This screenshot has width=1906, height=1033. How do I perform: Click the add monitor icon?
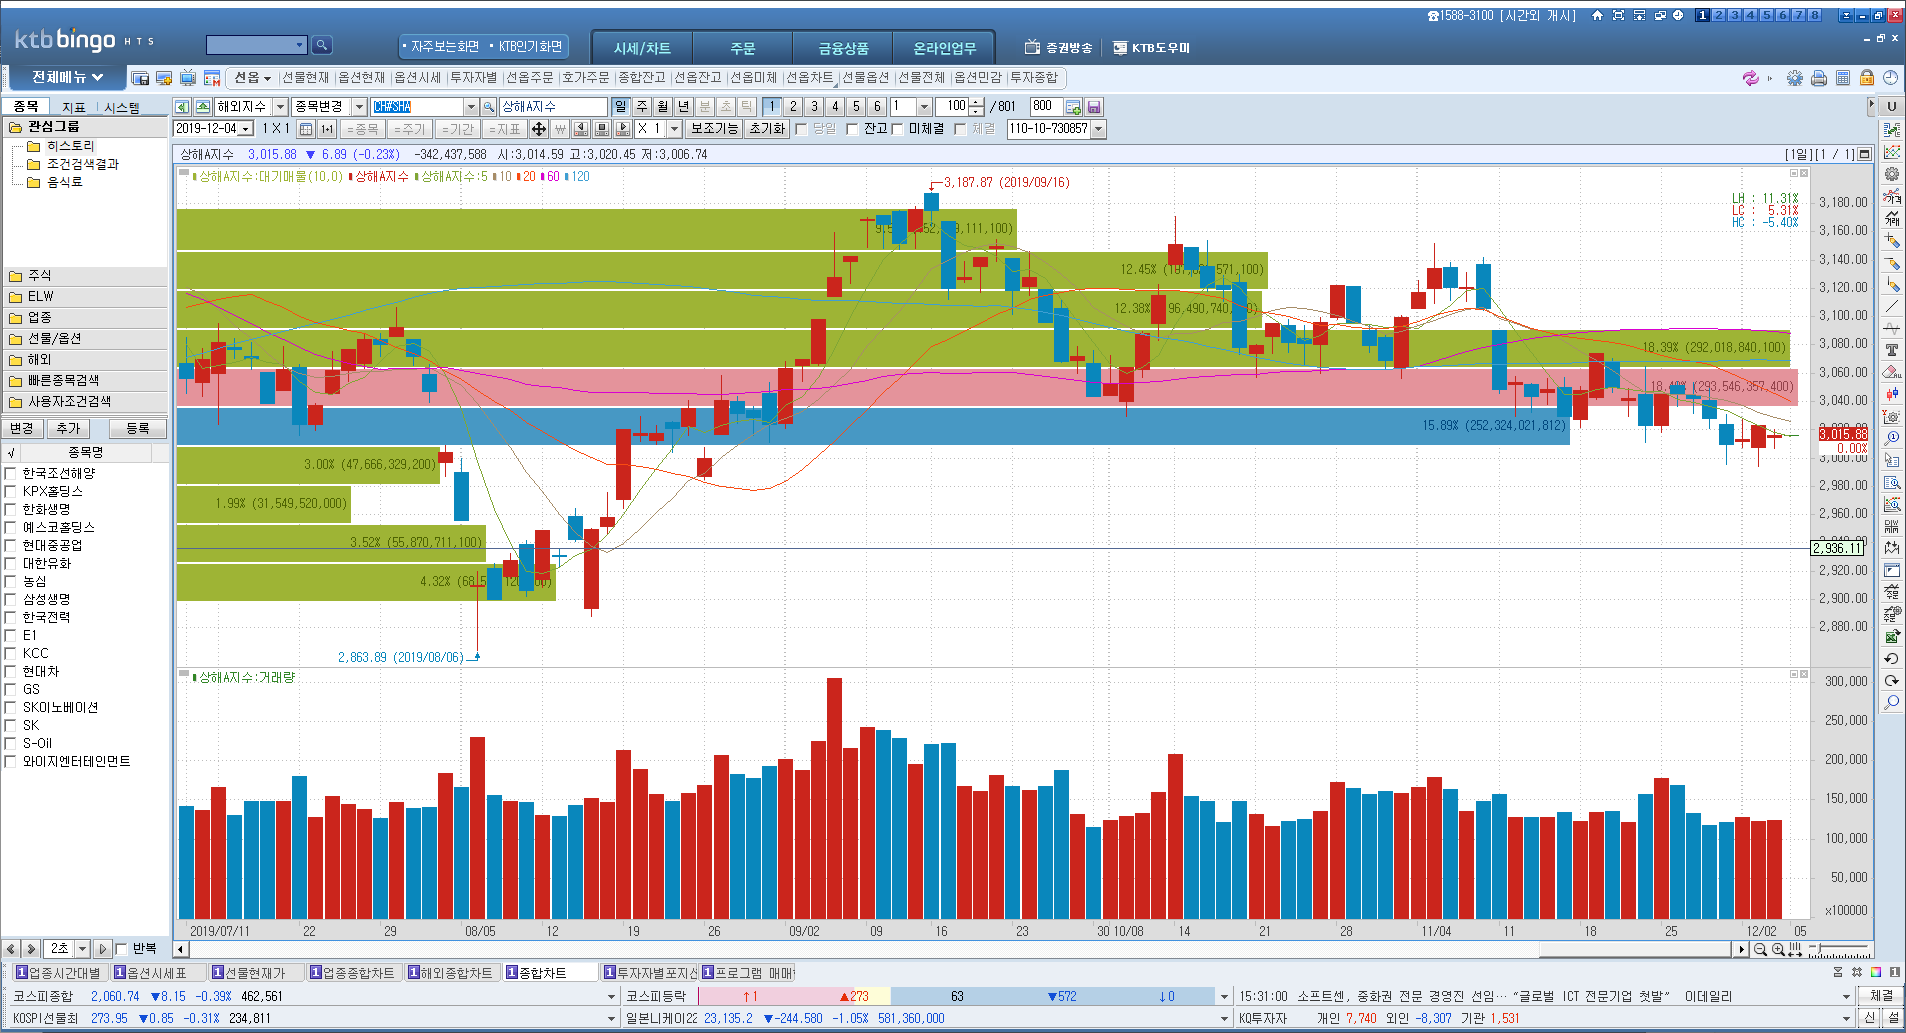[164, 78]
